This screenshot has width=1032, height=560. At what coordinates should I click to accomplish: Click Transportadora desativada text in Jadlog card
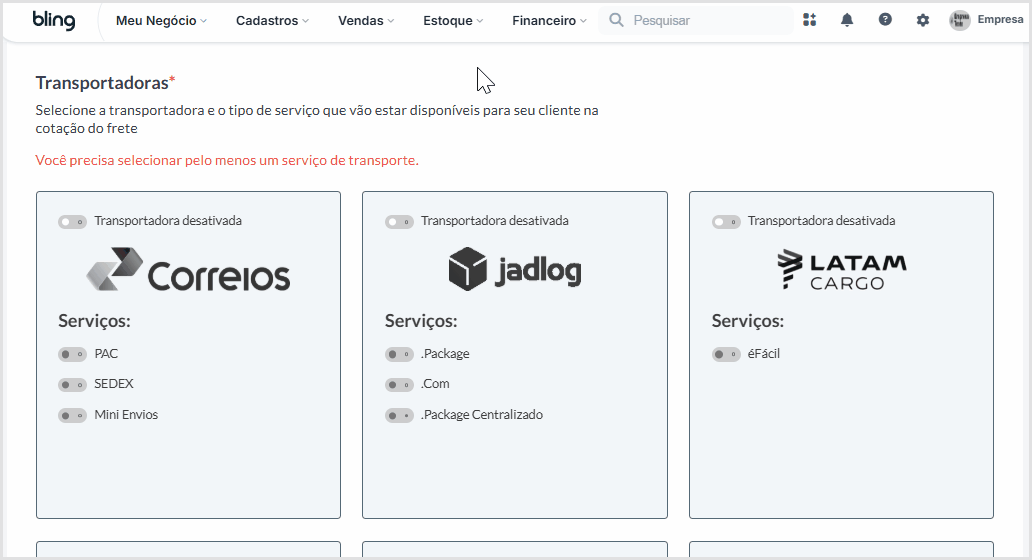494,221
